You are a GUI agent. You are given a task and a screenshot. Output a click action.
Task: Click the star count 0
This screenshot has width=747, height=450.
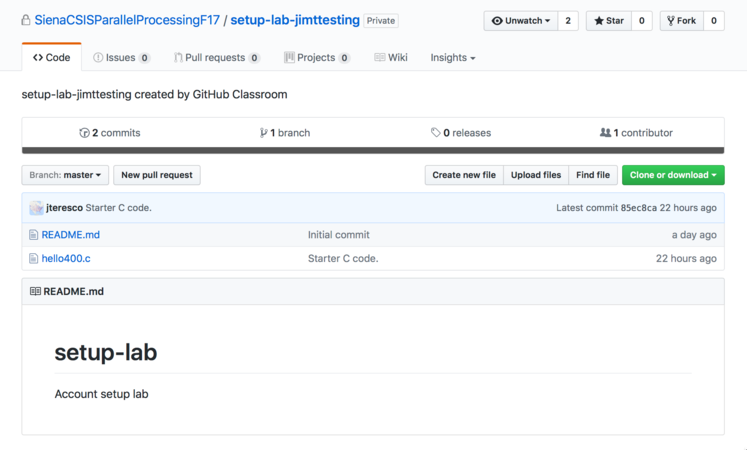[642, 21]
